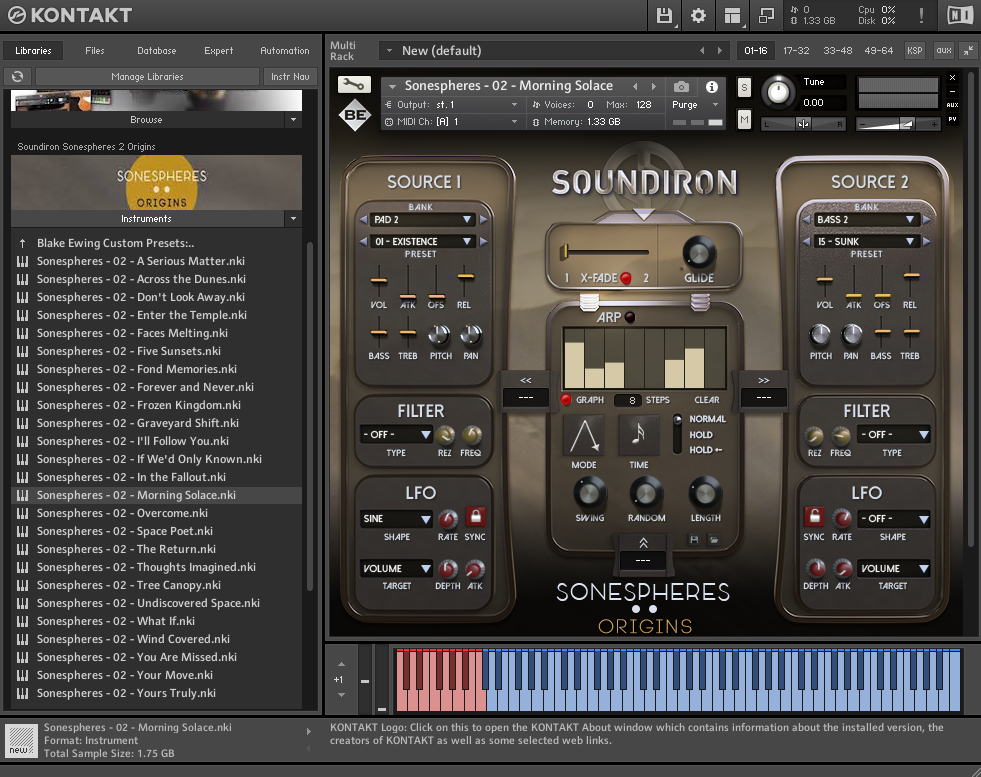Switch to the Libraries tab

[x=33, y=51]
